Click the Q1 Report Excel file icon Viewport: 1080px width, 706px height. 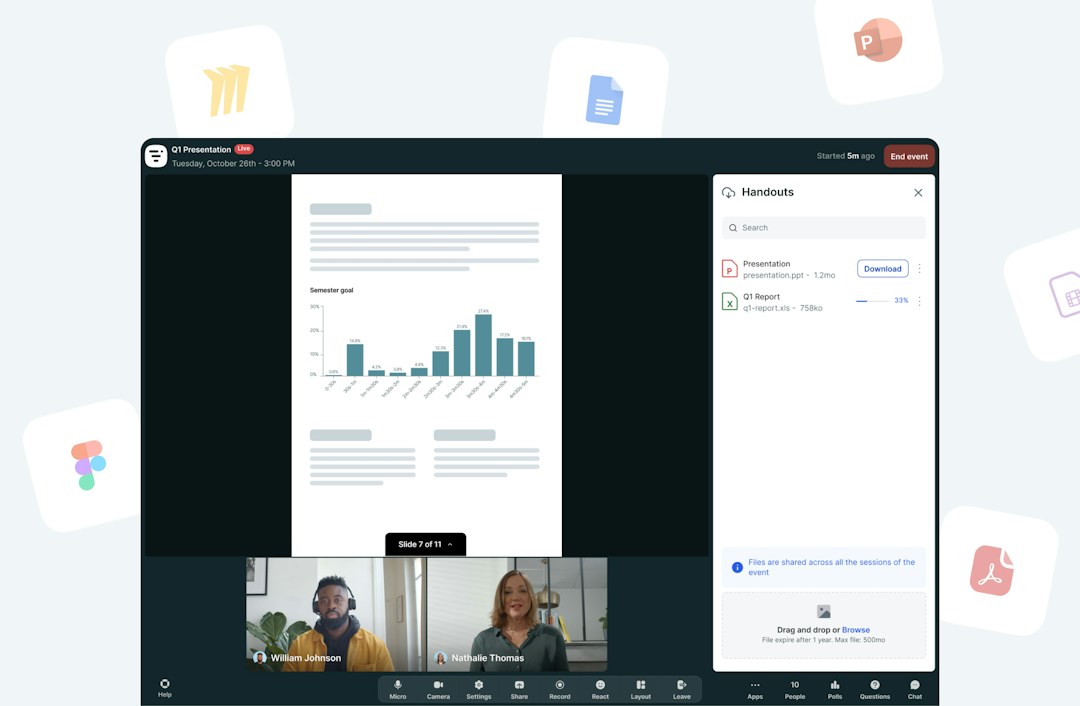[729, 302]
